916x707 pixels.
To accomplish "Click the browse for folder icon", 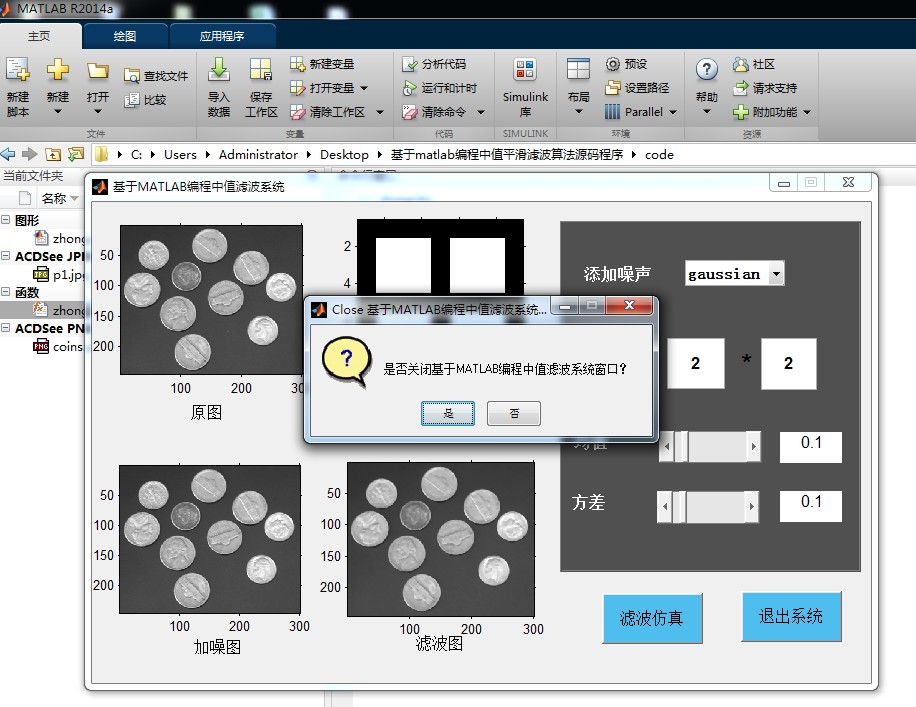I will pos(76,154).
